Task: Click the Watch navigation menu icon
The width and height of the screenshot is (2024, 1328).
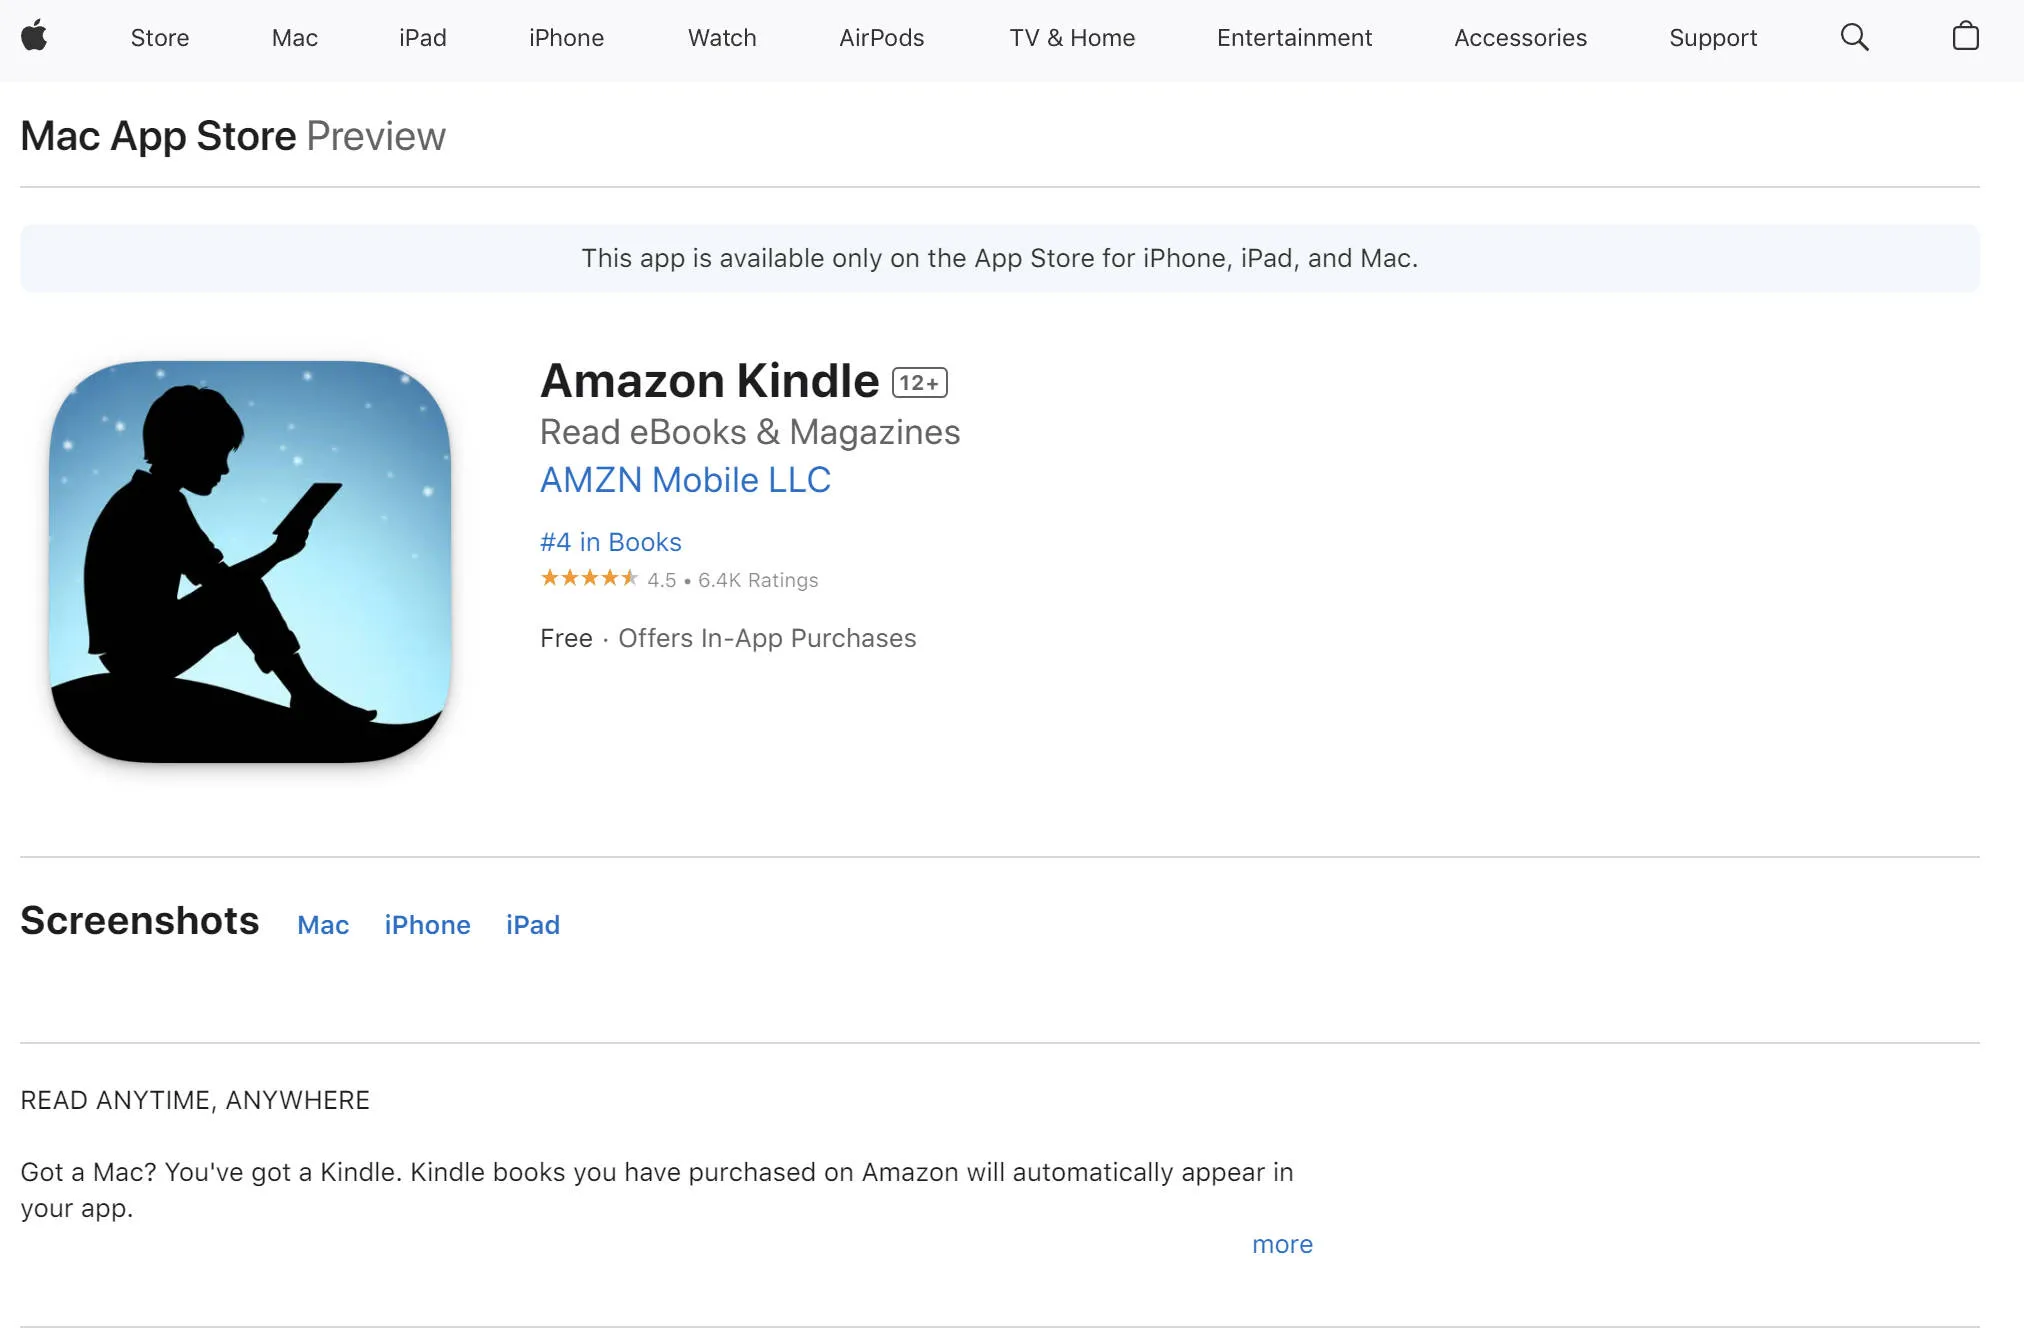Action: [722, 37]
